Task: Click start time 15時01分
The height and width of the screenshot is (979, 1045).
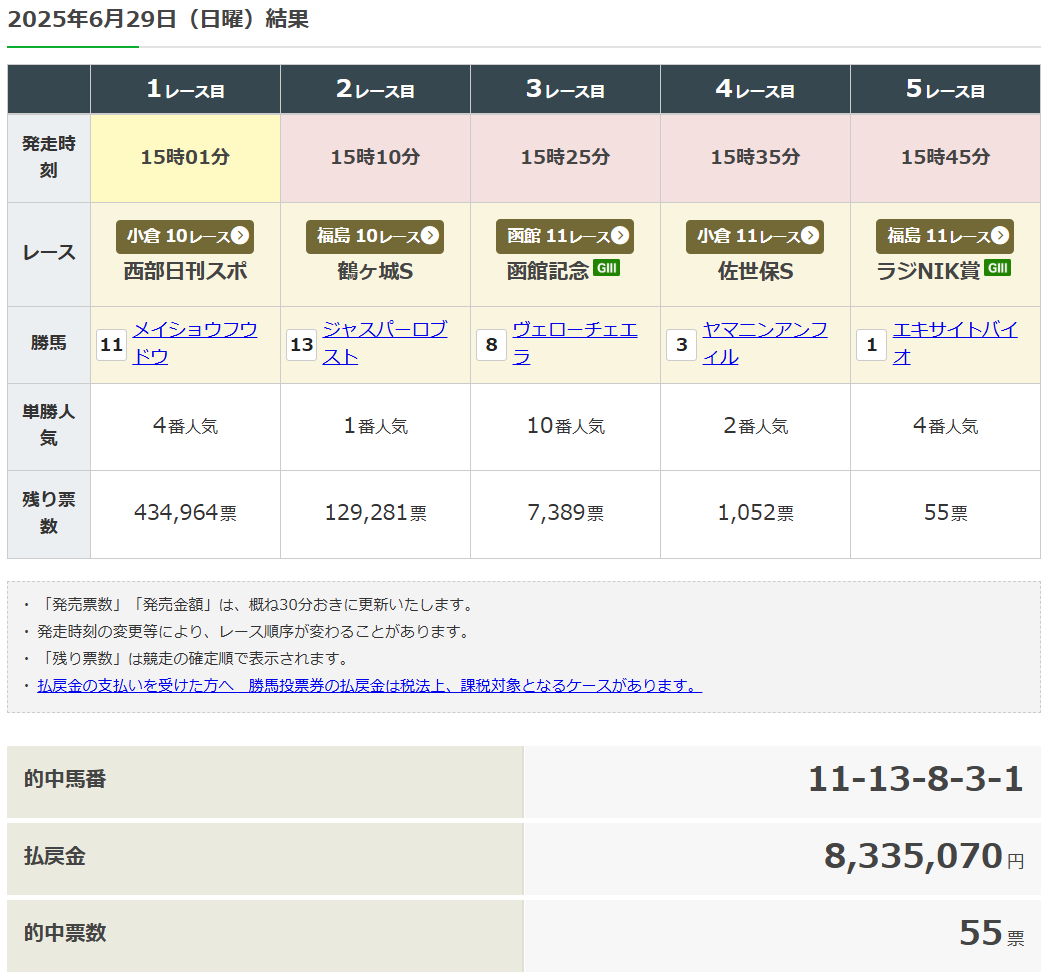Action: click(185, 157)
